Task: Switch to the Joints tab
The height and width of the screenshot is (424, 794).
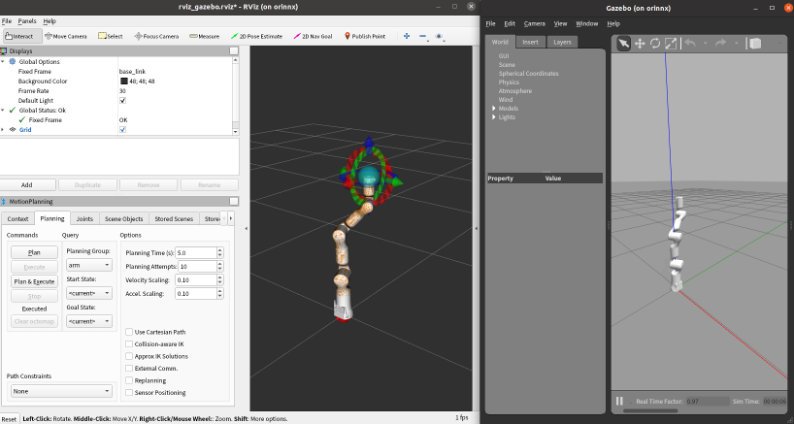Action: tap(85, 218)
